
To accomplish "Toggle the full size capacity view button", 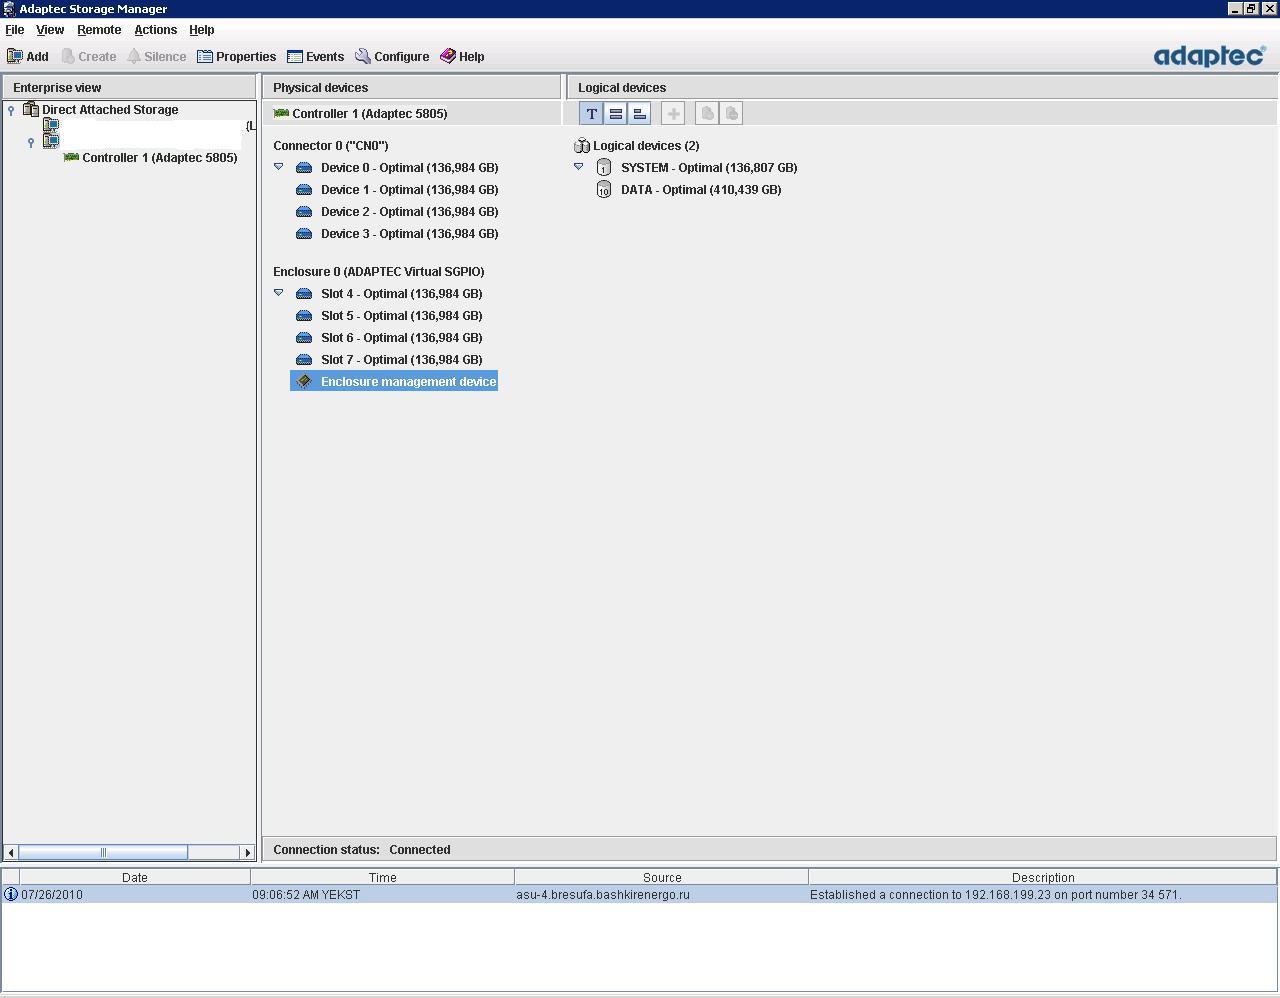I will 616,114.
